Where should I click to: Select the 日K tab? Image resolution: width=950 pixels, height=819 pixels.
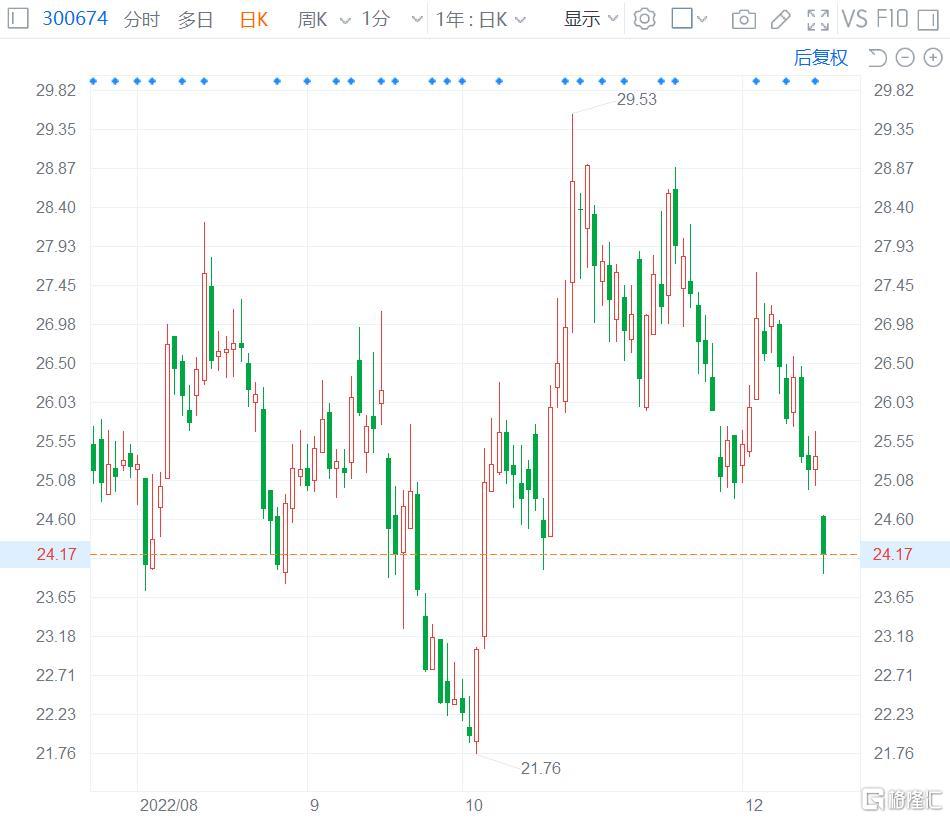coord(253,19)
